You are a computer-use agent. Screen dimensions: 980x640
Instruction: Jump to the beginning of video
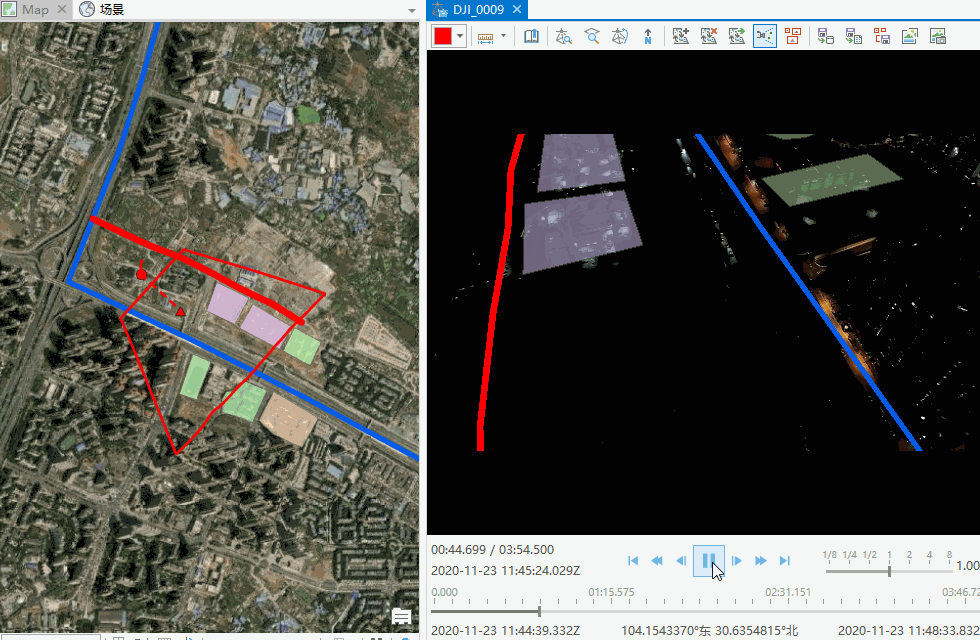[632, 561]
